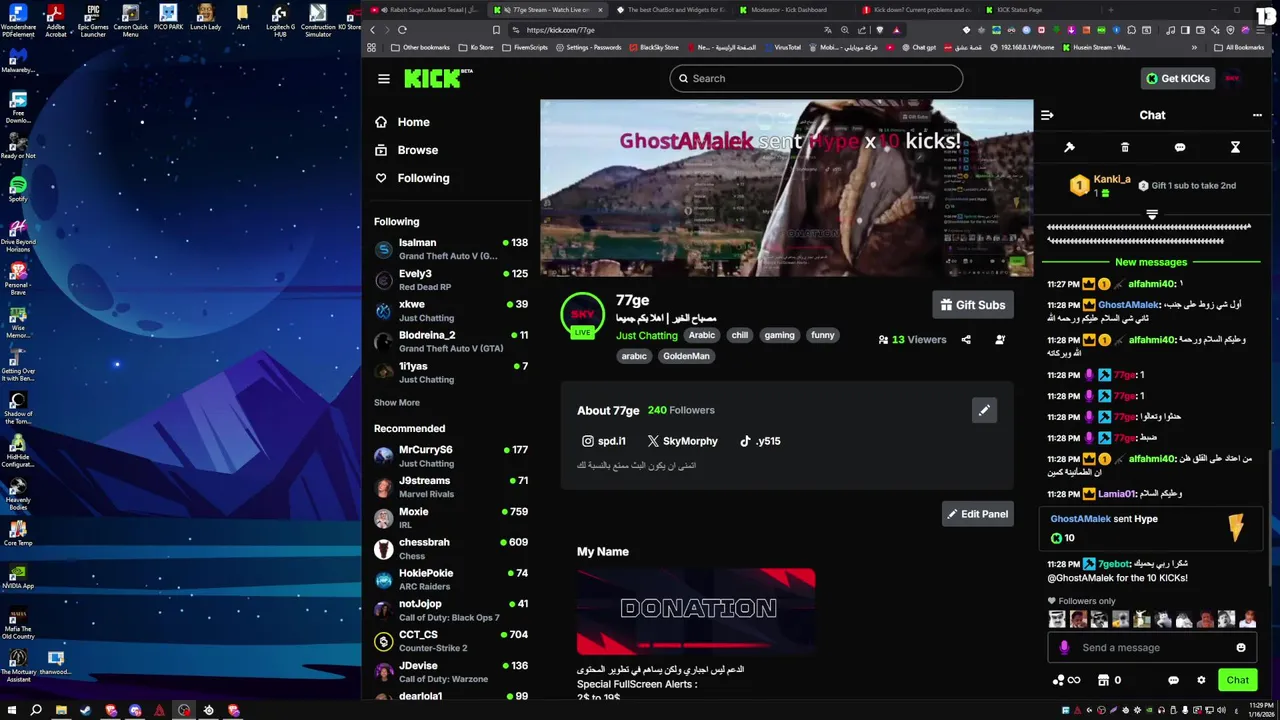The width and height of the screenshot is (1280, 720).
Task: Click the DONATION panel banner
Action: coord(696,612)
